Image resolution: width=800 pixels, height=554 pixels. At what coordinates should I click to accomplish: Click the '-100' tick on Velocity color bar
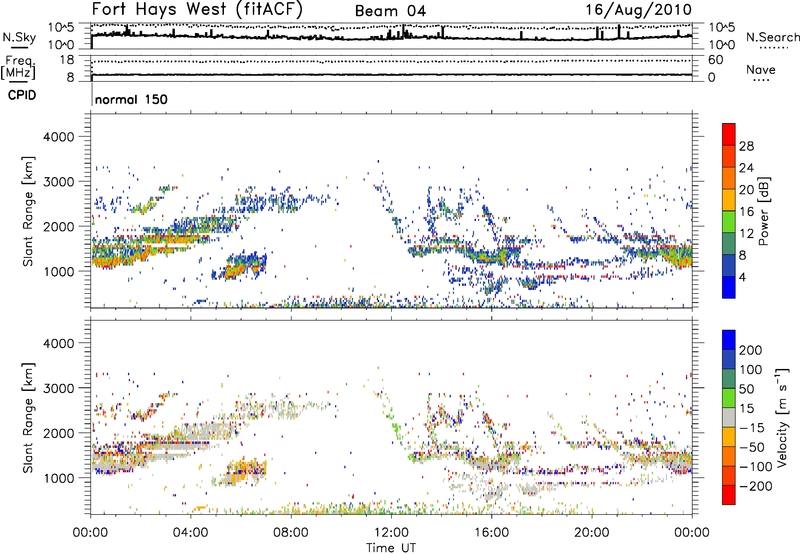[756, 467]
